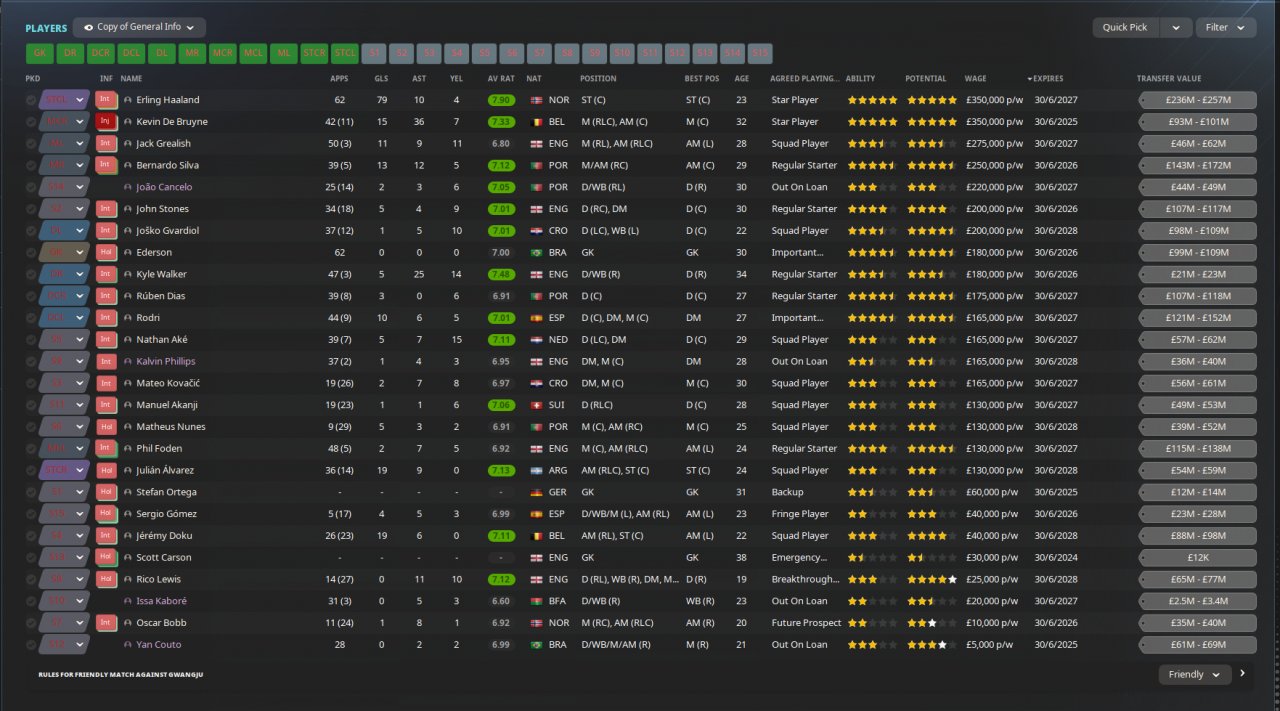The height and width of the screenshot is (711, 1280).
Task: Toggle the picked checkmark for Stefan Ortega
Action: click(x=31, y=493)
